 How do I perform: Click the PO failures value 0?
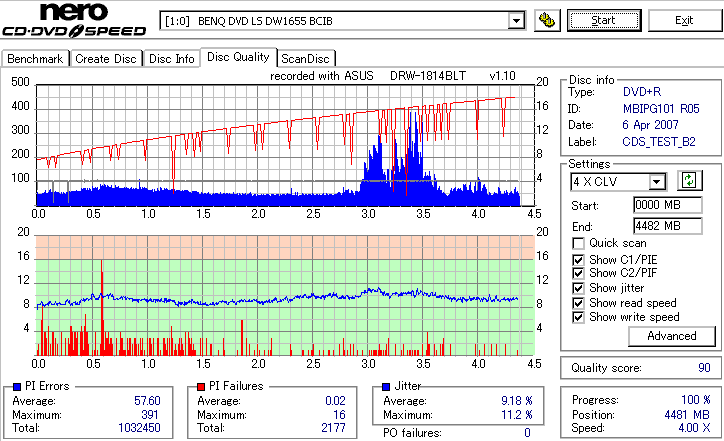click(x=527, y=433)
